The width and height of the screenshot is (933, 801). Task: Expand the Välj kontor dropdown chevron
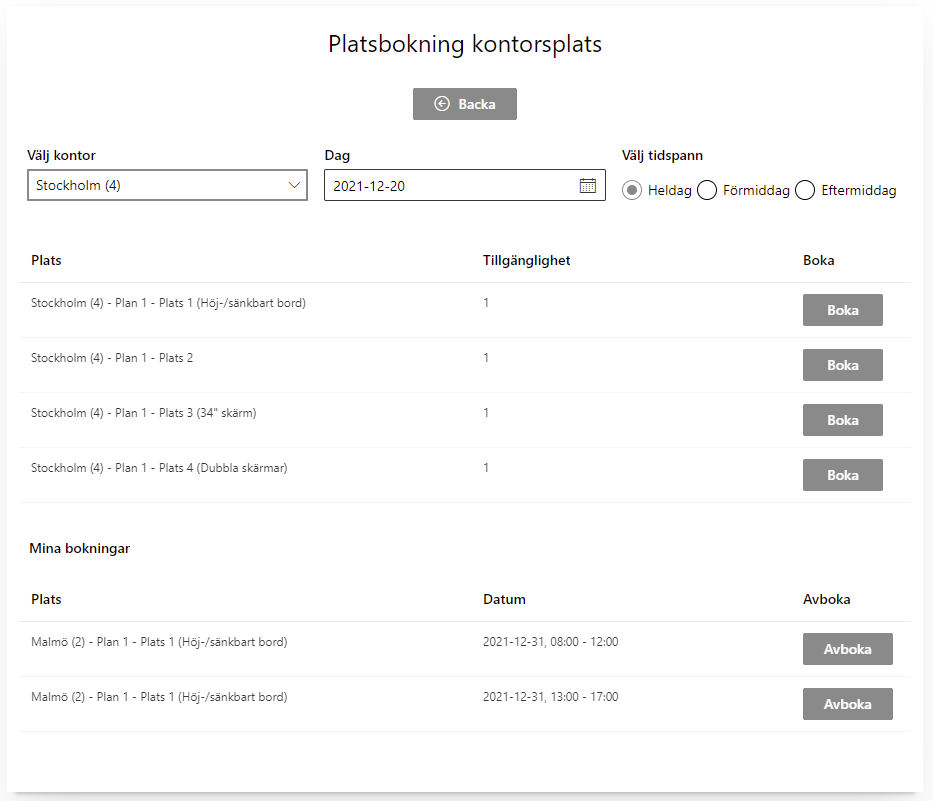coord(294,185)
